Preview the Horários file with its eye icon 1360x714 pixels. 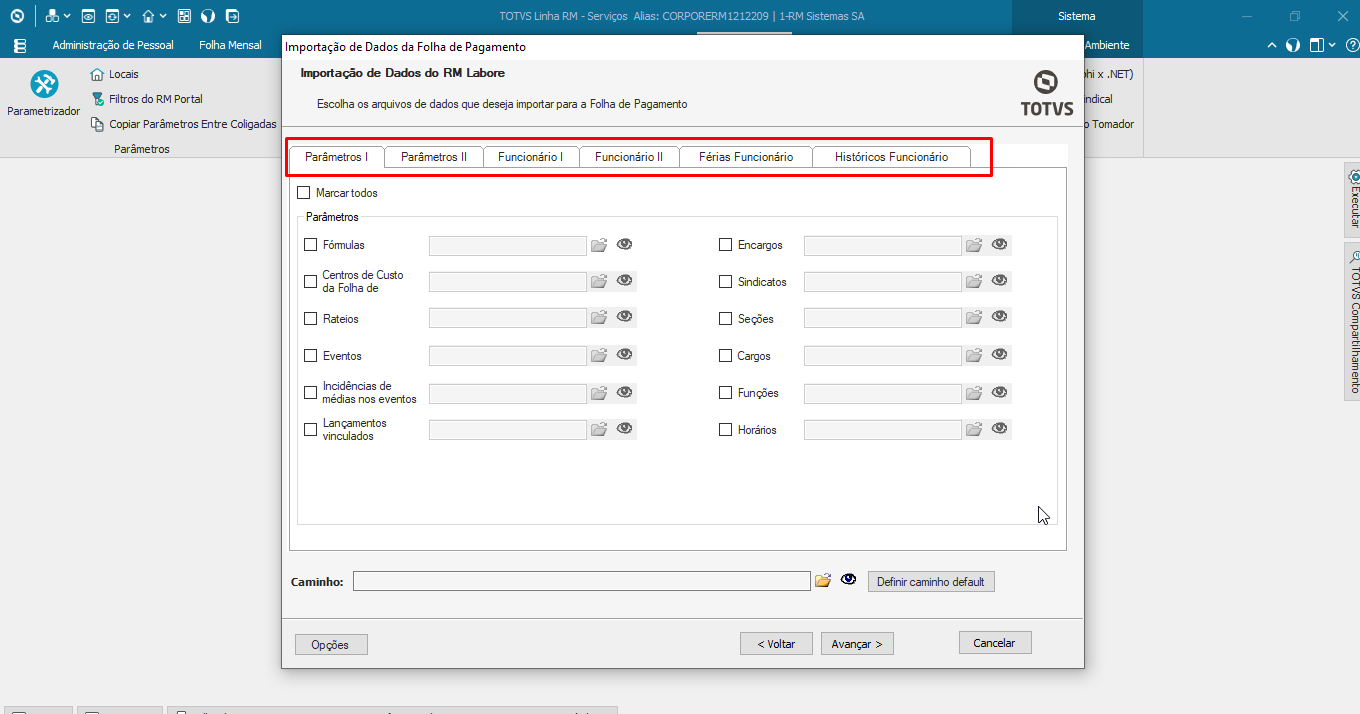pyautogui.click(x=999, y=429)
